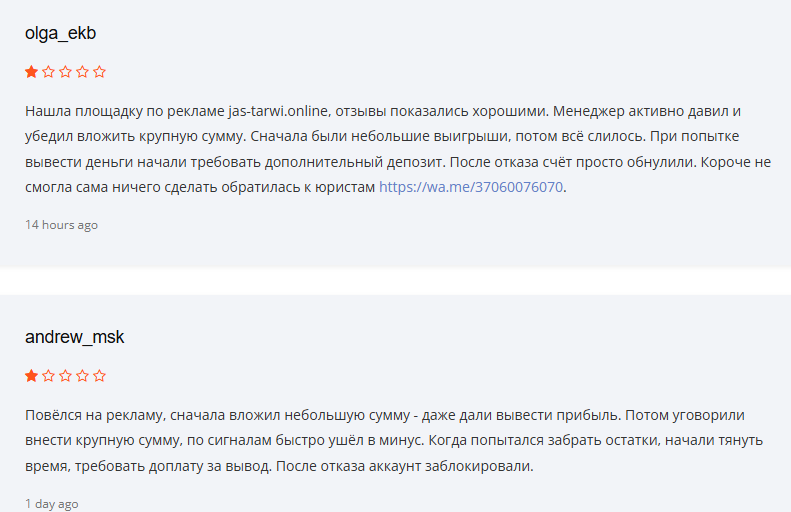
Task: Open the olga_ekb reviewer name
Action: (60, 33)
